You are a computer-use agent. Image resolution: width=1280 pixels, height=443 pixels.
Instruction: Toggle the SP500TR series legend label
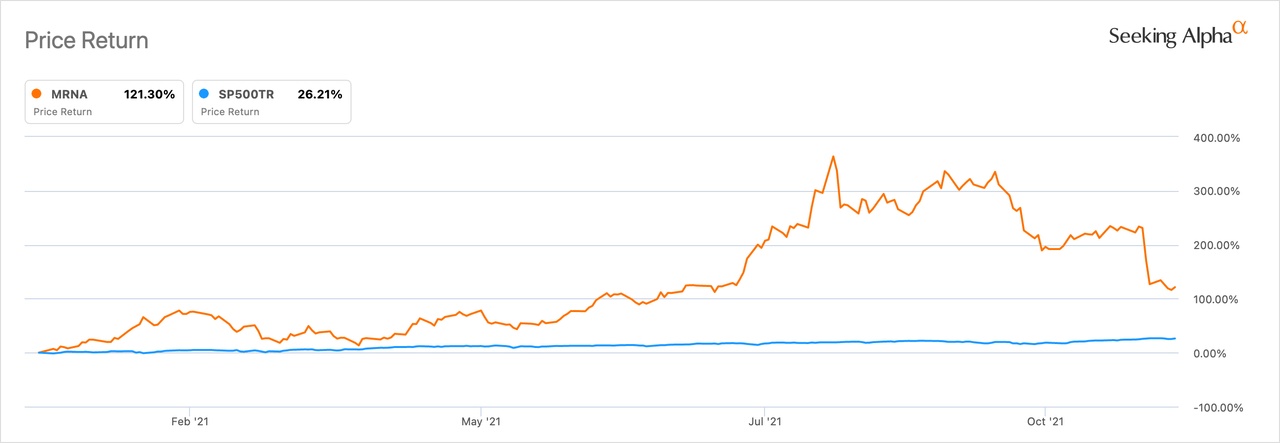tap(246, 95)
